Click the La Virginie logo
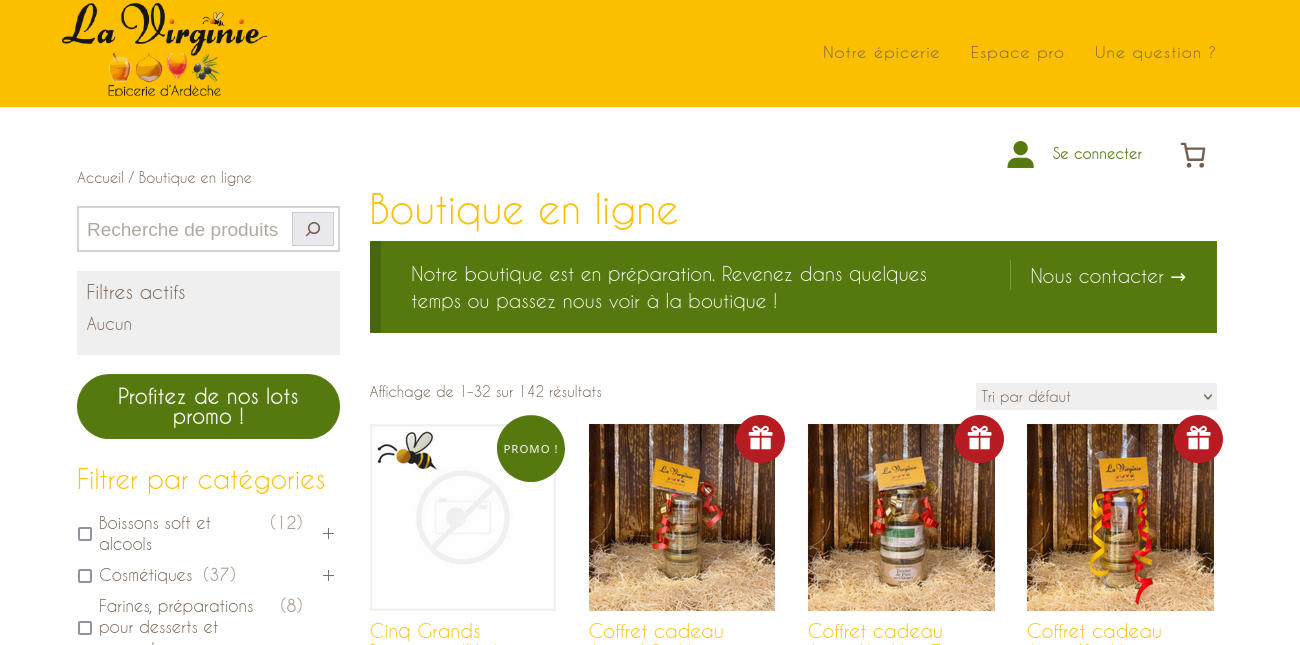1300x645 pixels. pyautogui.click(x=164, y=52)
